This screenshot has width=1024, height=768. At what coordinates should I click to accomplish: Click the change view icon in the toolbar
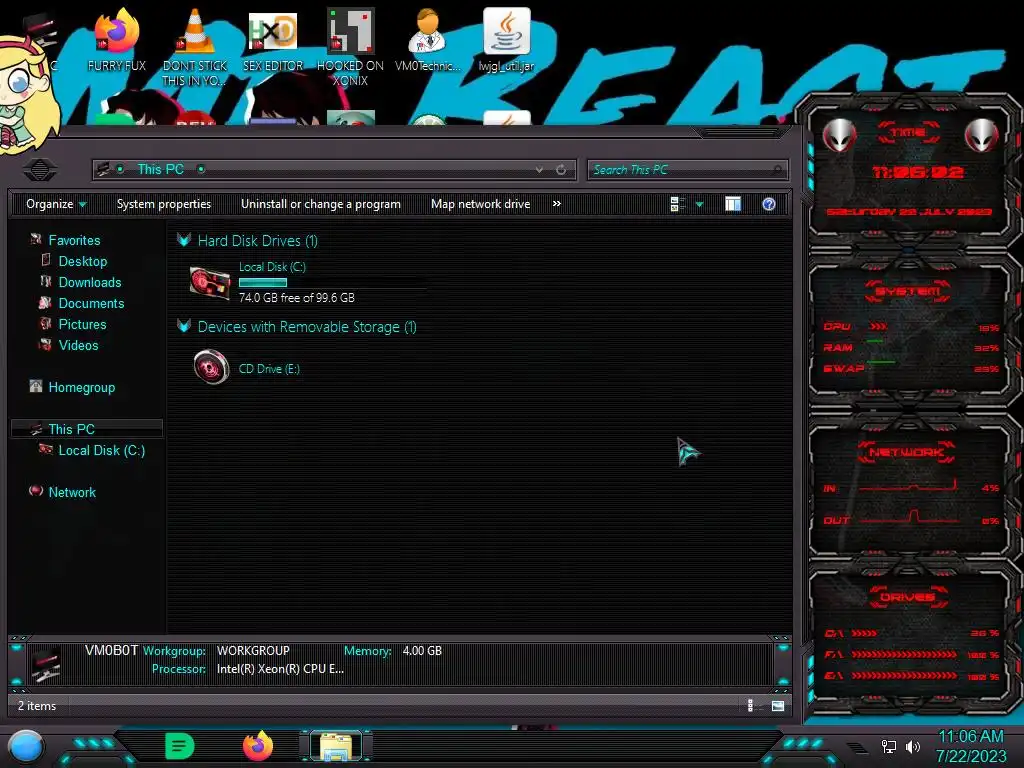pyautogui.click(x=677, y=204)
